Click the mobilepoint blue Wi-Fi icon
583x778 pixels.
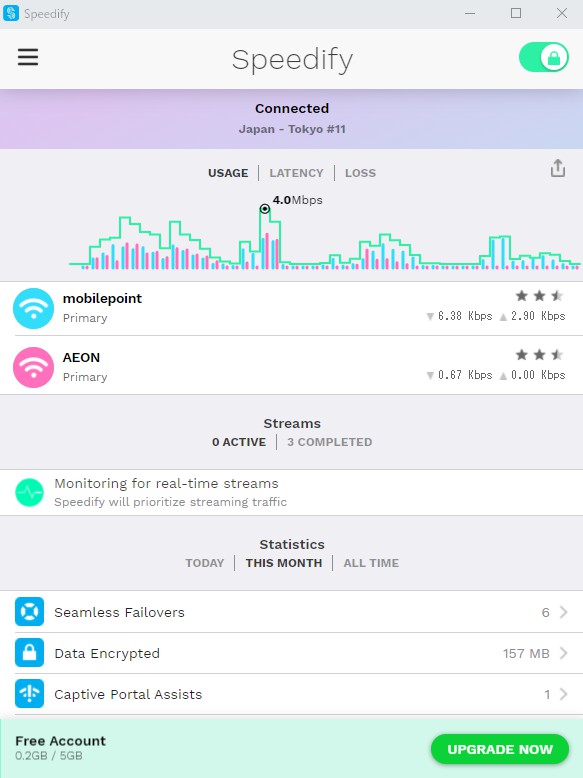pyautogui.click(x=33, y=309)
